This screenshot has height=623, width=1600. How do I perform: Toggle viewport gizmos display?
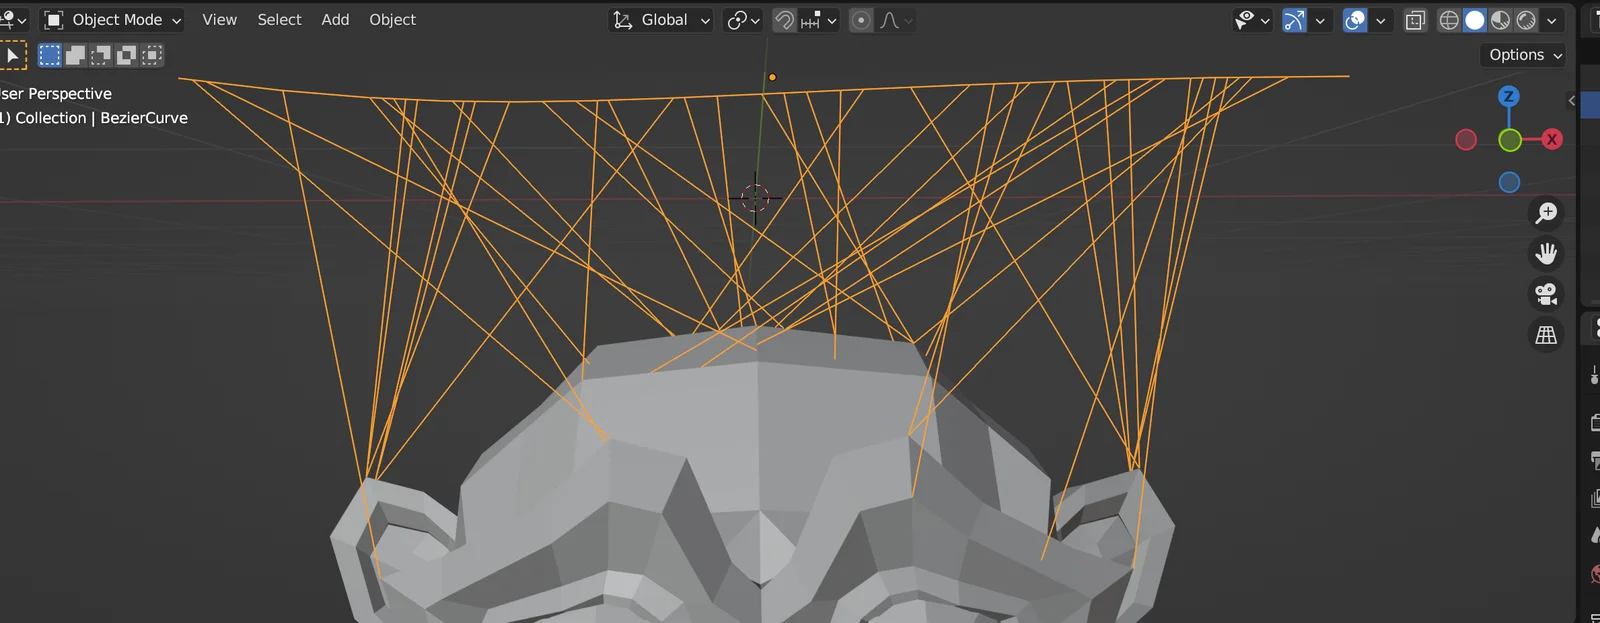[x=1294, y=20]
